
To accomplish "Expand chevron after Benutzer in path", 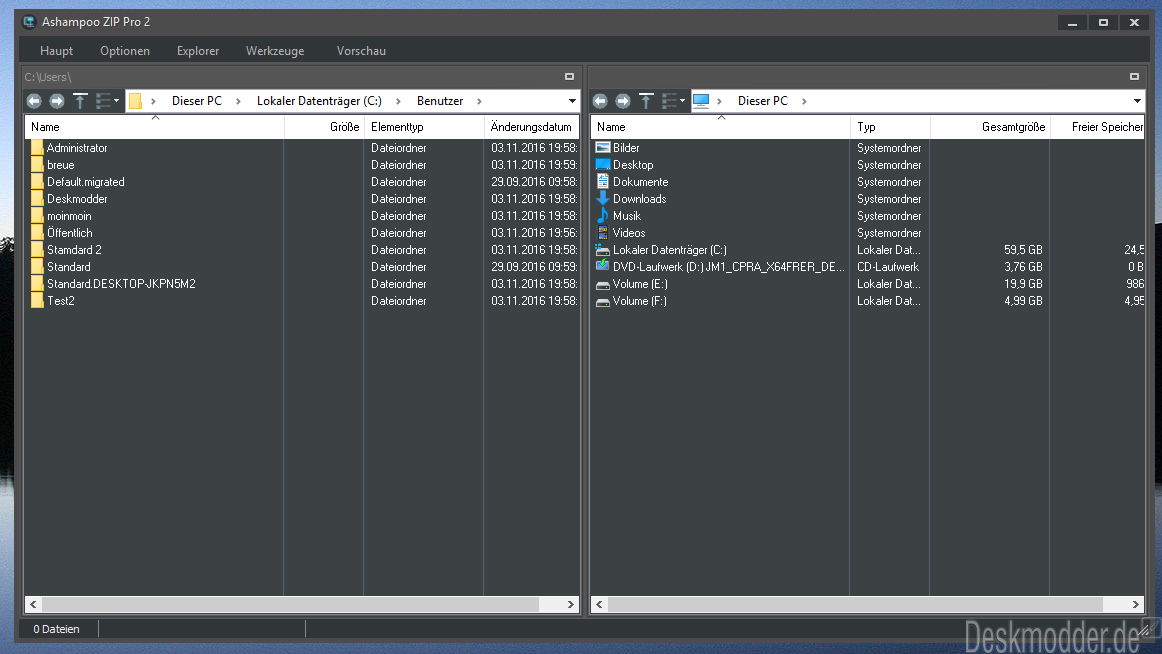I will 479,101.
